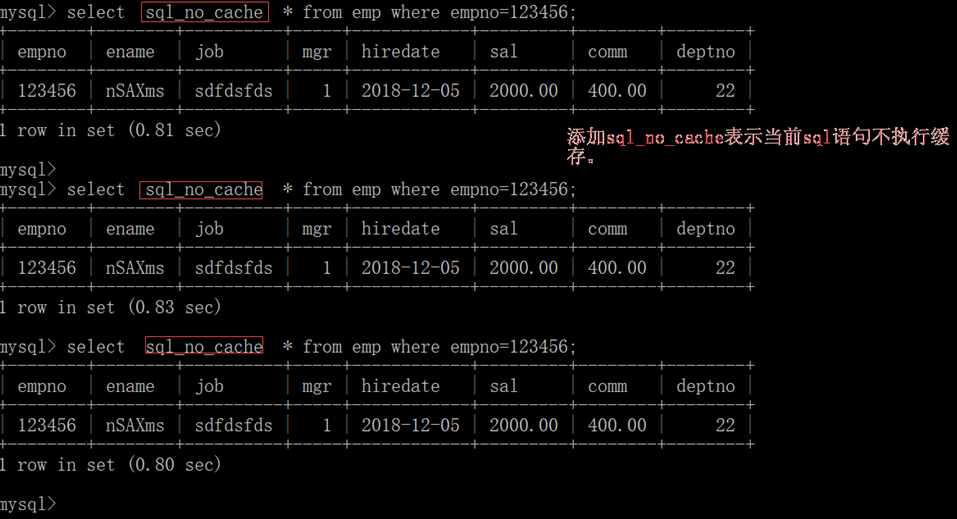Click the 'hiredate' header in the first table
The image size is (957, 519).
coord(400,52)
